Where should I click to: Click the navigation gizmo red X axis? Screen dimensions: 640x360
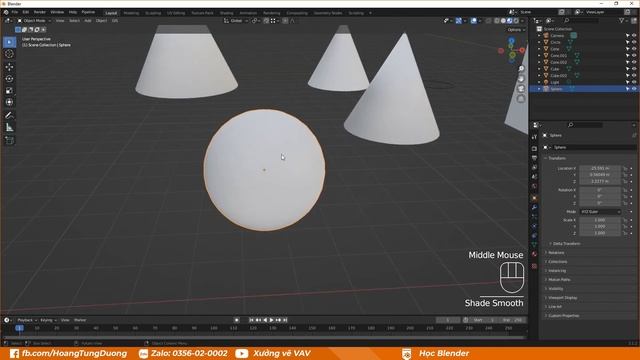(522, 50)
